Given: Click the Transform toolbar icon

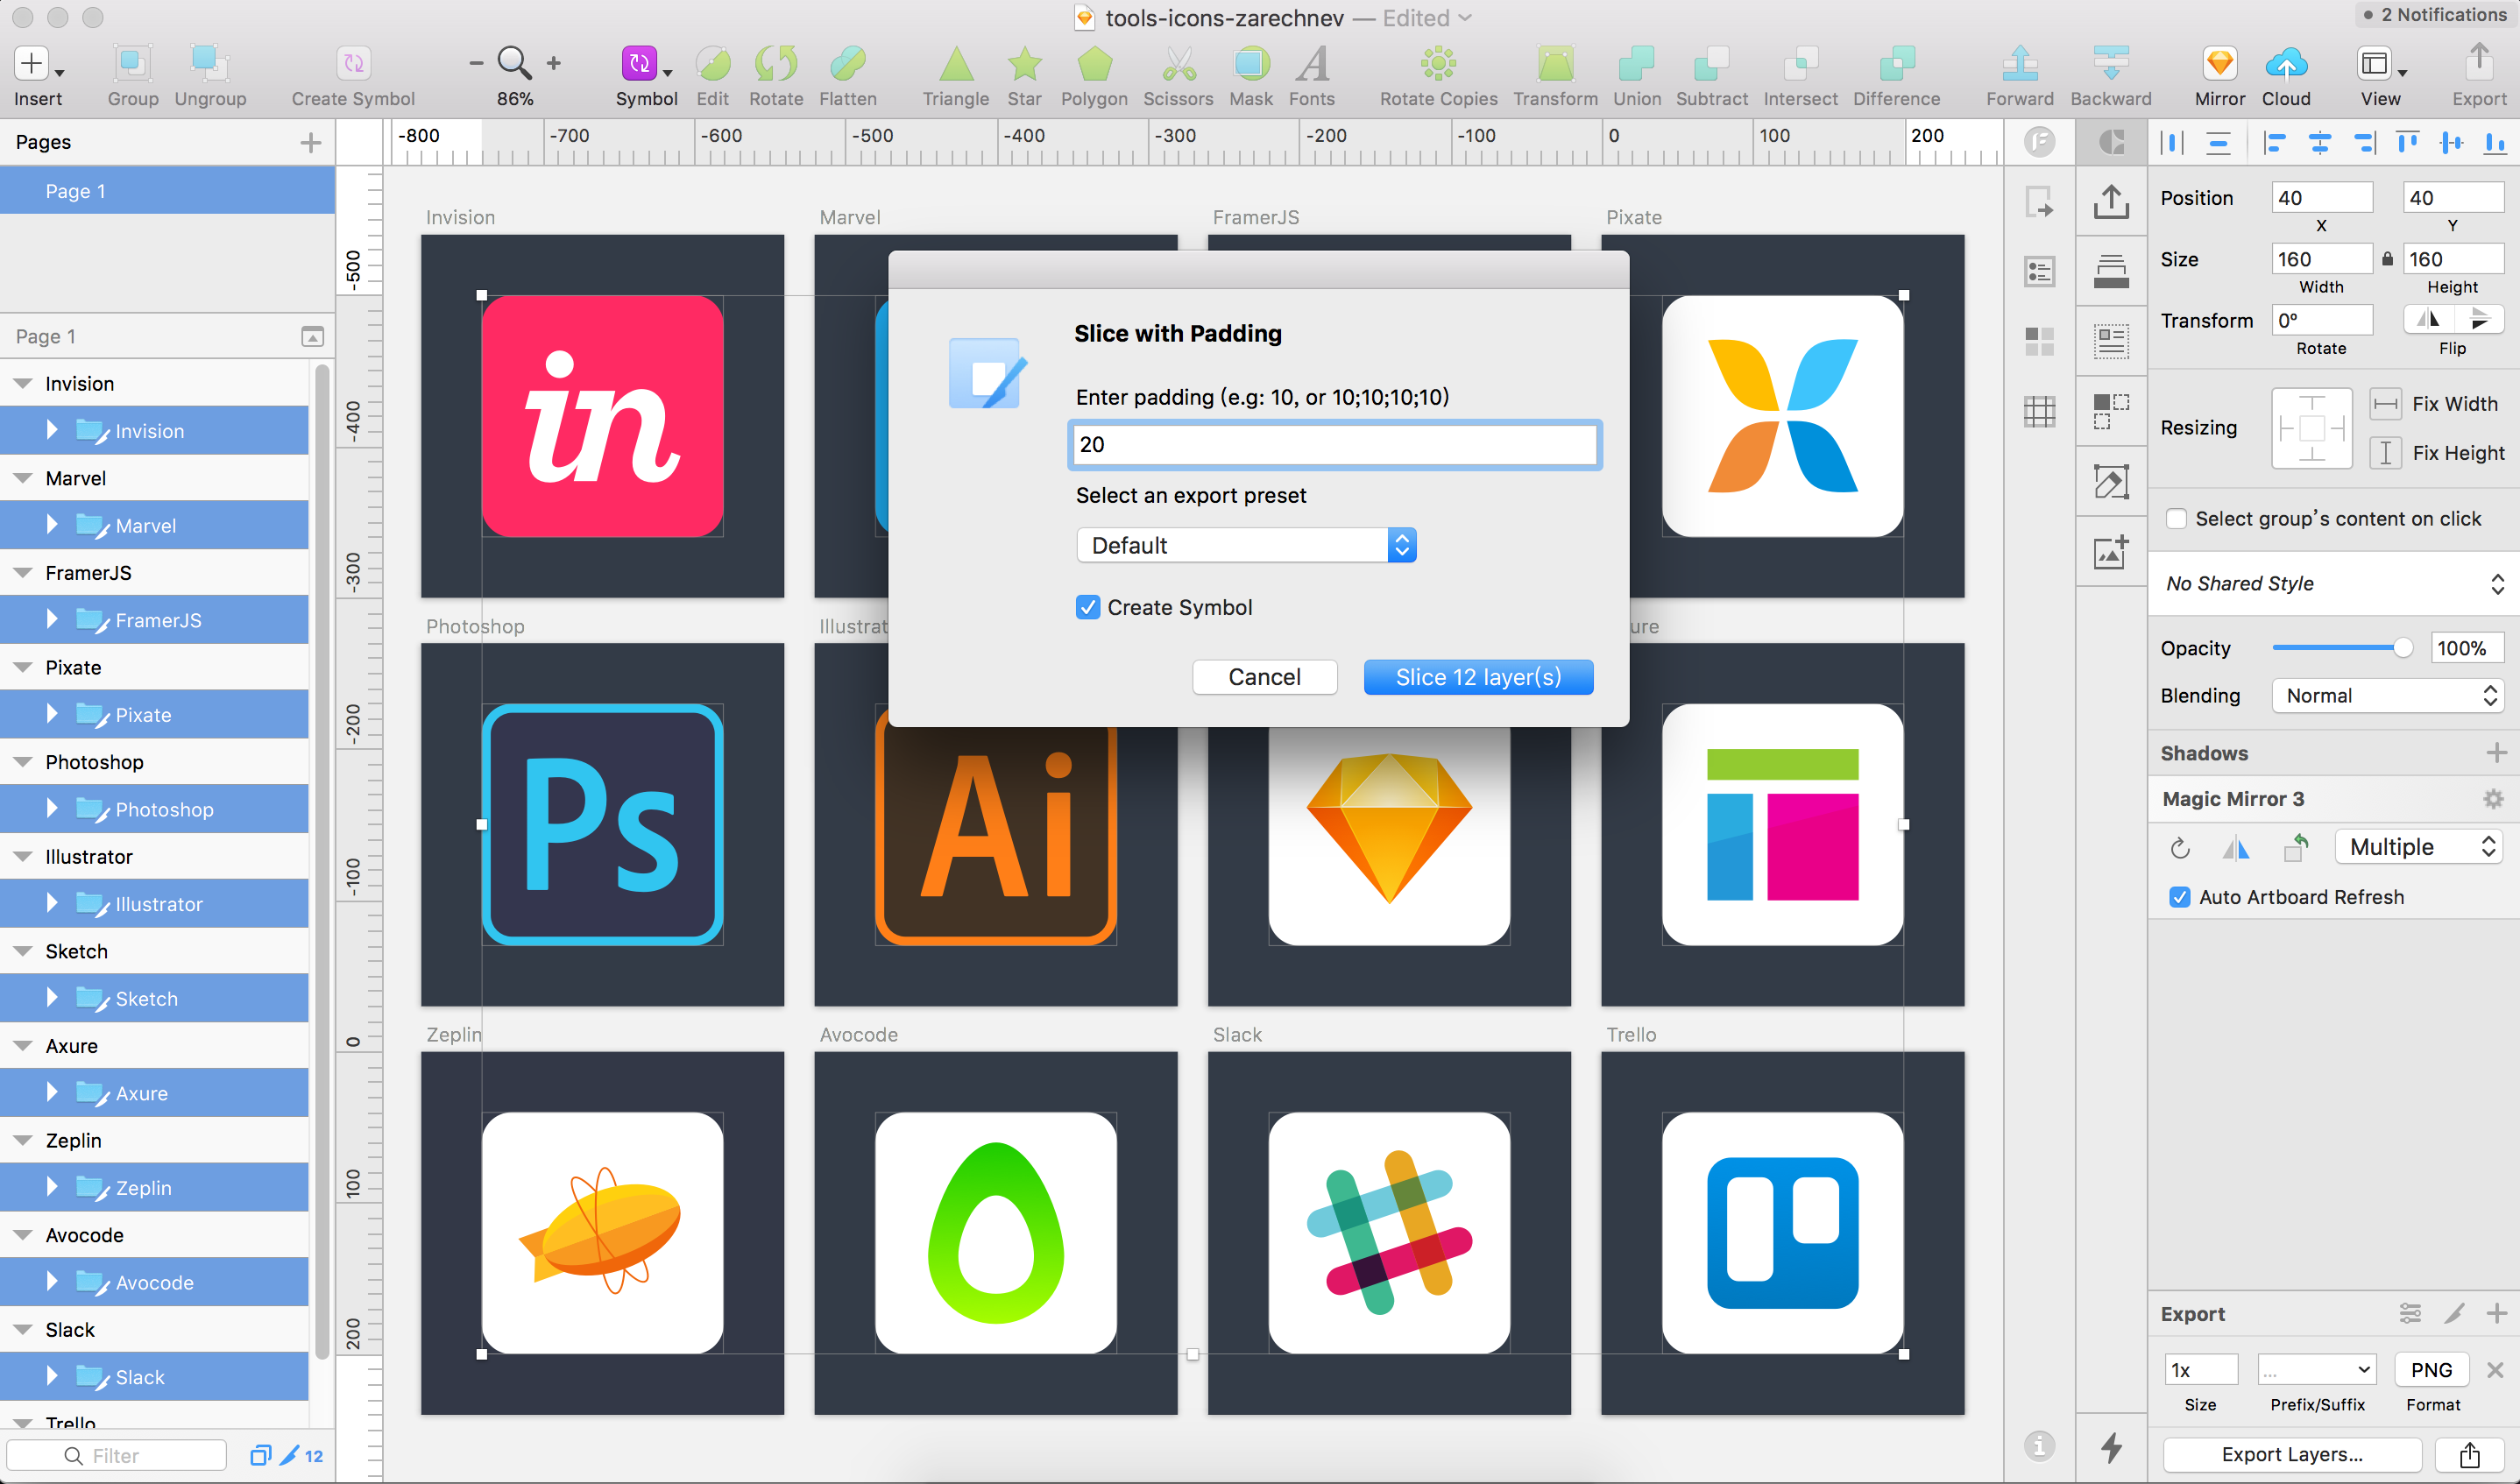Looking at the screenshot, I should [x=1555, y=64].
